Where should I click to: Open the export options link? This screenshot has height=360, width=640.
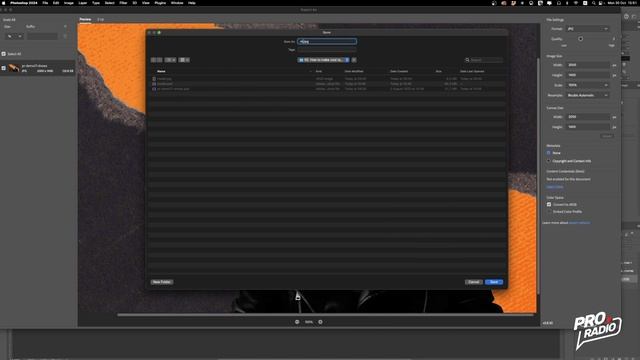pyautogui.click(x=579, y=223)
